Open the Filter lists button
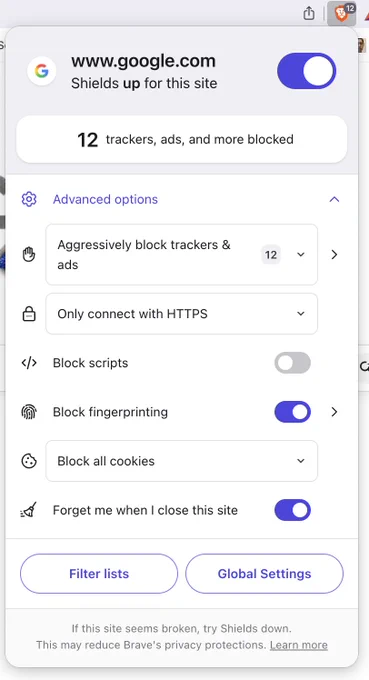 [99, 574]
